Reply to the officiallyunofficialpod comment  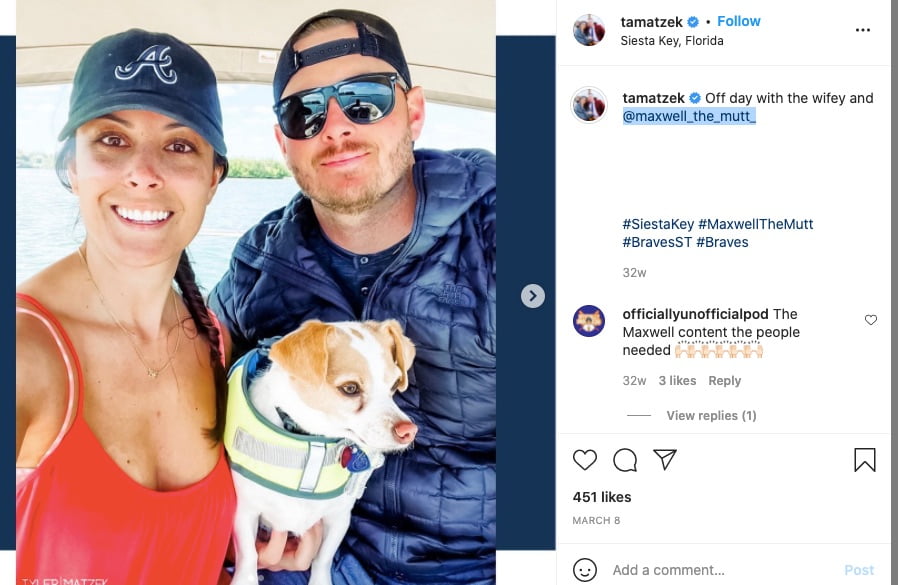tap(724, 380)
